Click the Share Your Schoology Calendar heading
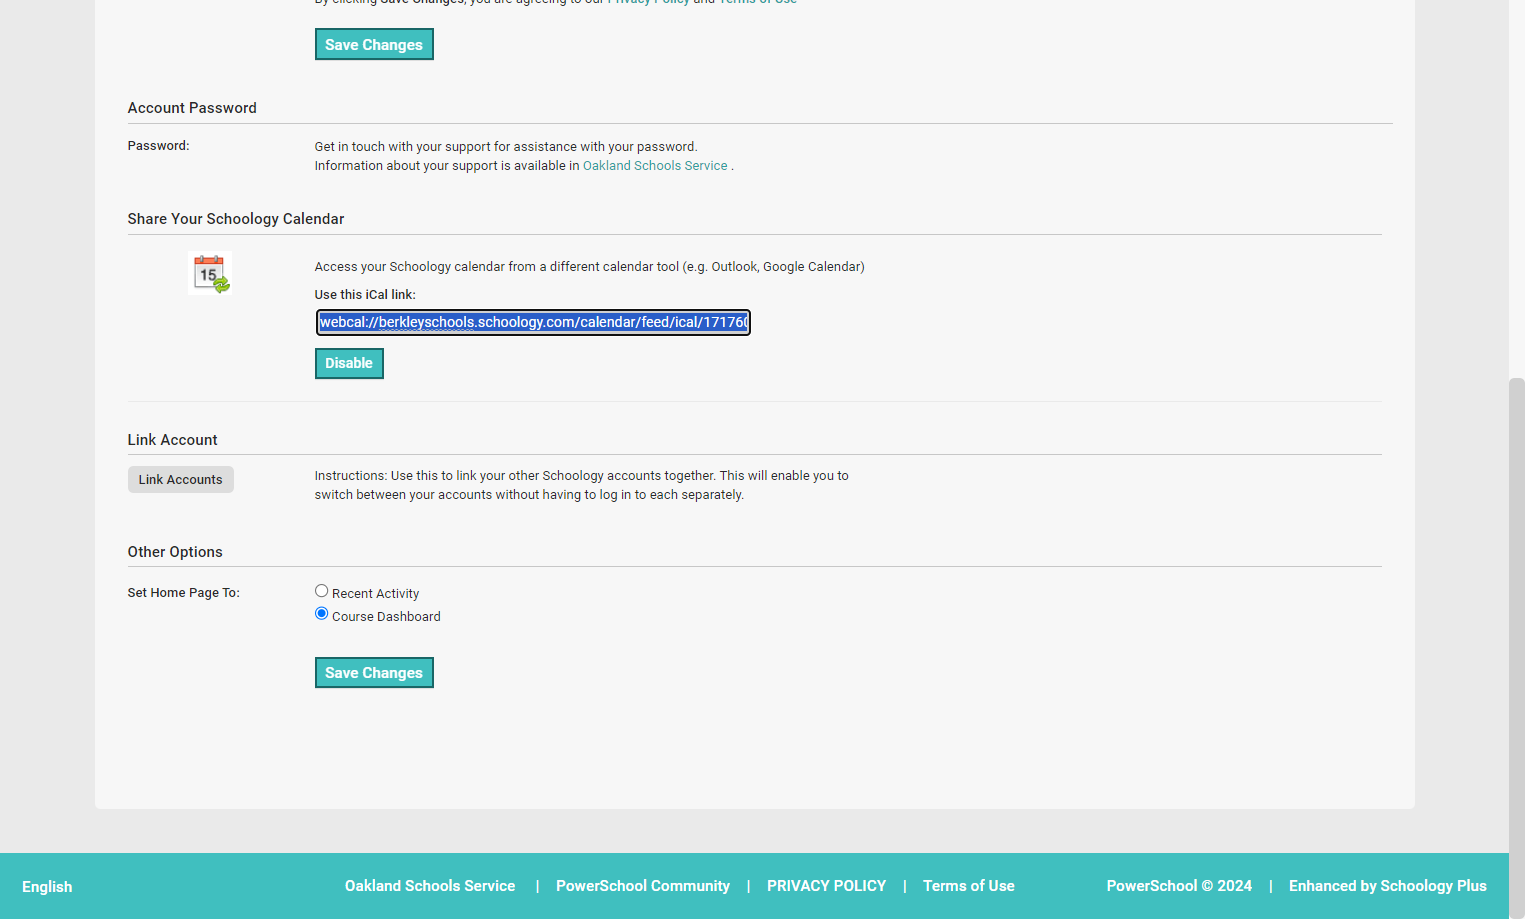The width and height of the screenshot is (1525, 919). click(x=236, y=219)
